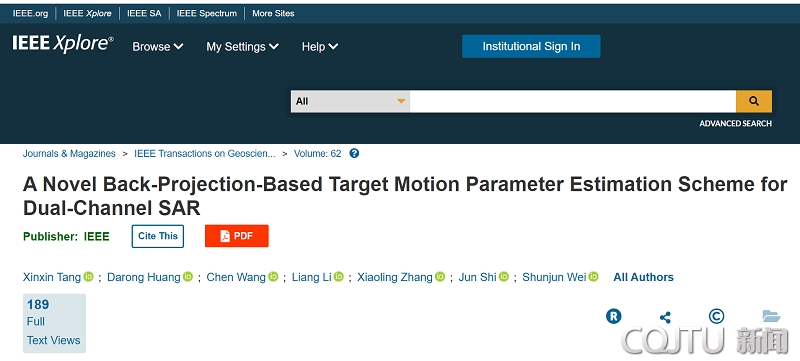This screenshot has height=361, width=800.
Task: Click the IEEE Xplore logo
Action: coord(63,44)
